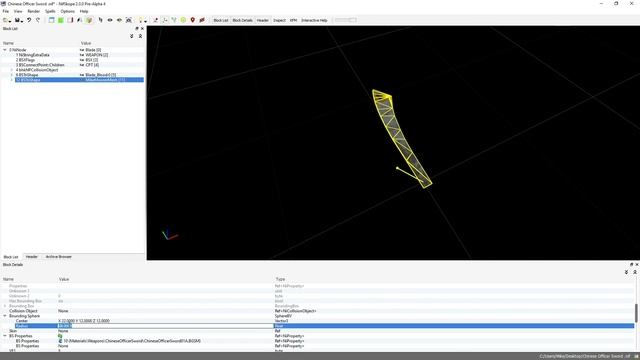Click the Load file icon in toolbar
The width and height of the screenshot is (640, 360).
pos(5,20)
